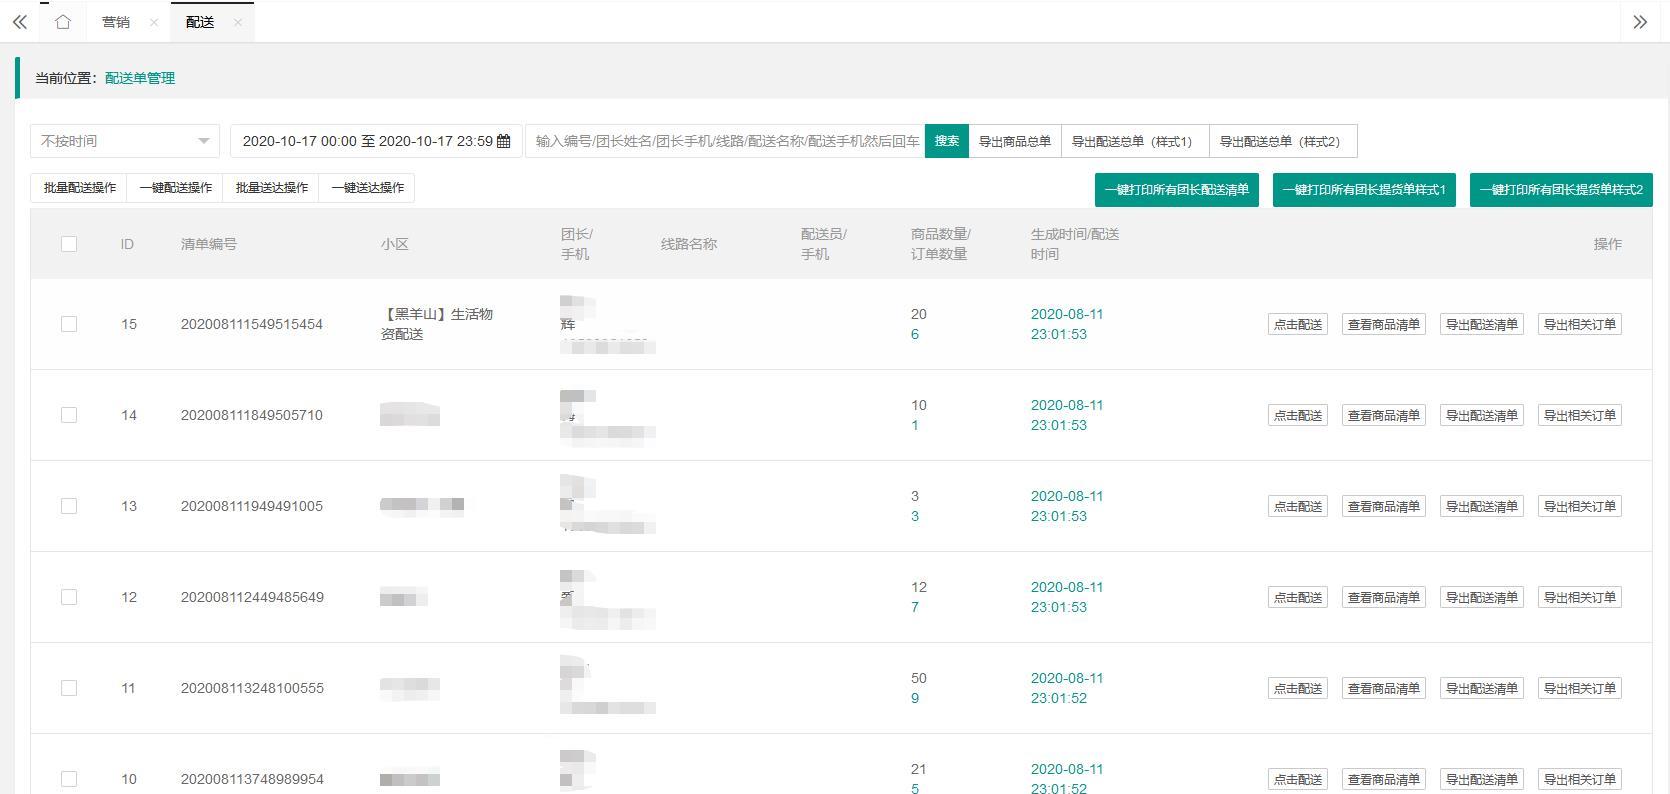
Task: Click 批量配送操作 button
Action: coord(79,188)
